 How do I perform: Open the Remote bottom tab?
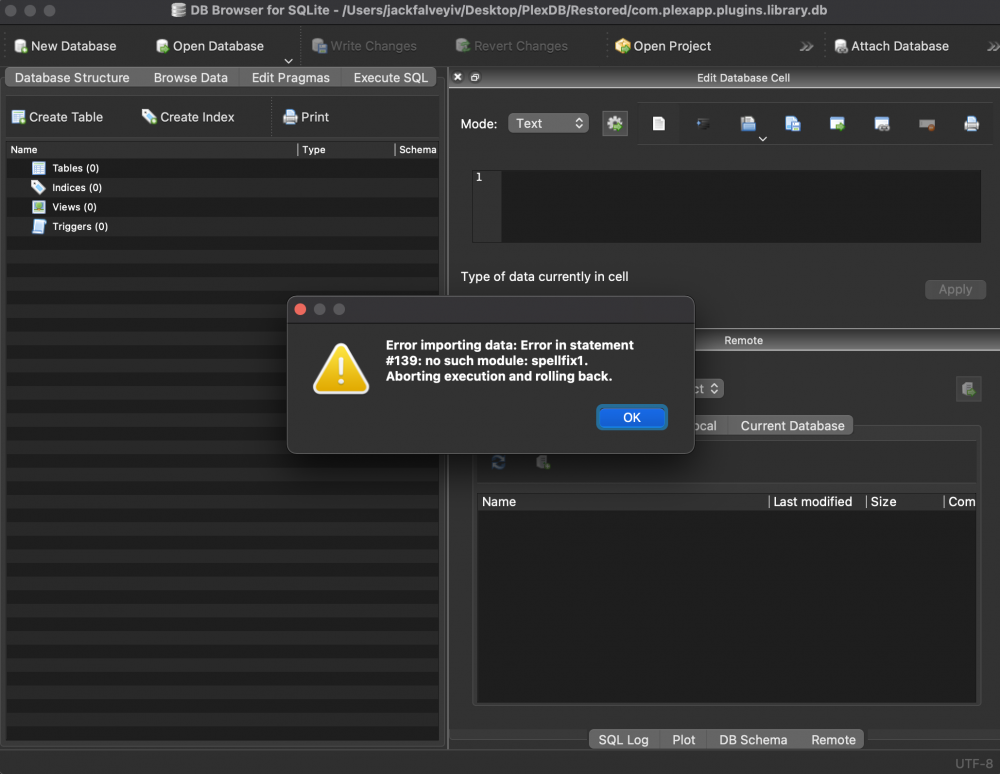(x=833, y=740)
